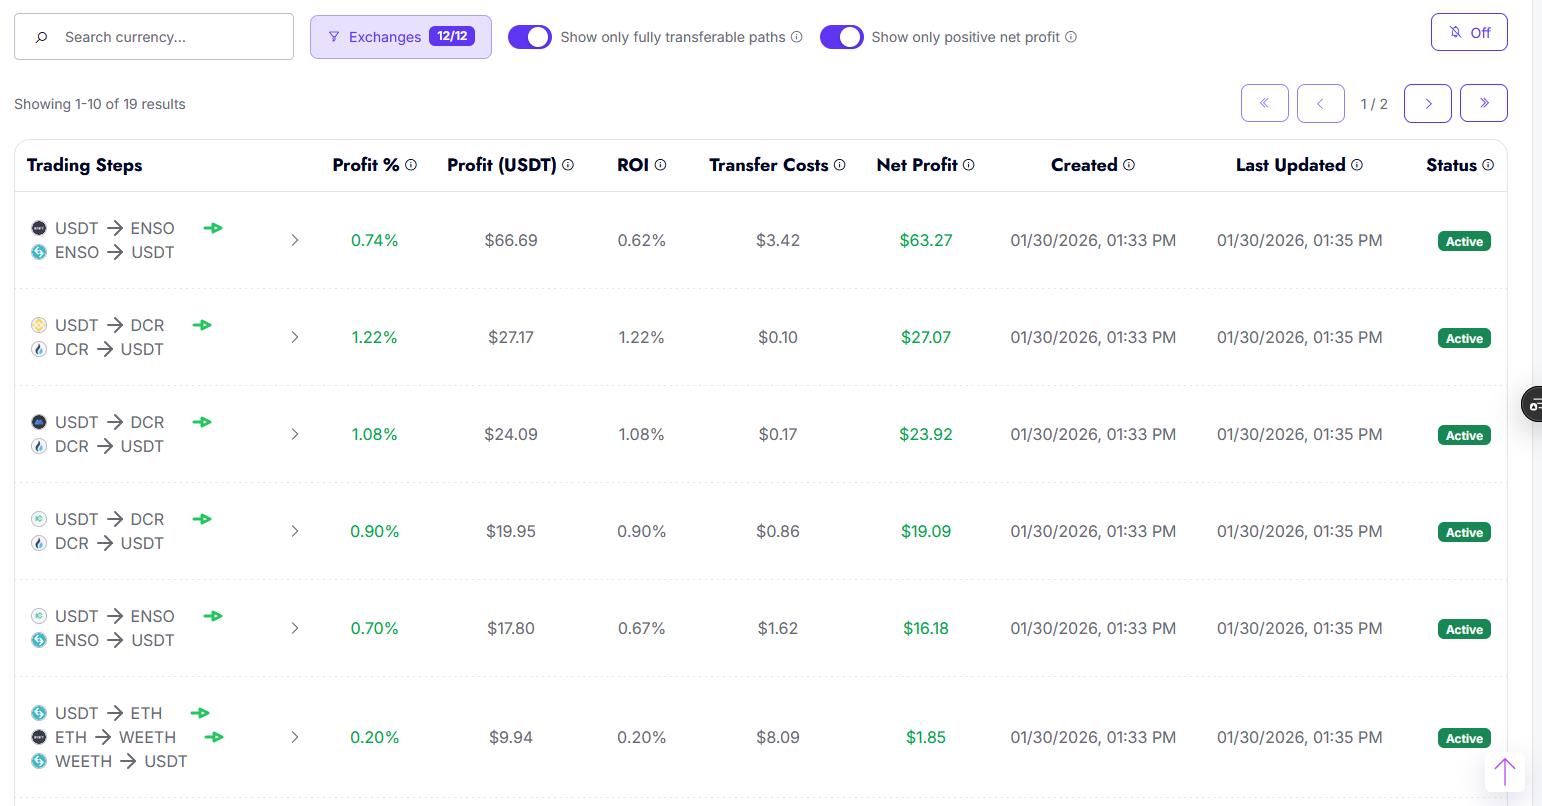Expand the first USDT to ENSO row

pos(295,240)
